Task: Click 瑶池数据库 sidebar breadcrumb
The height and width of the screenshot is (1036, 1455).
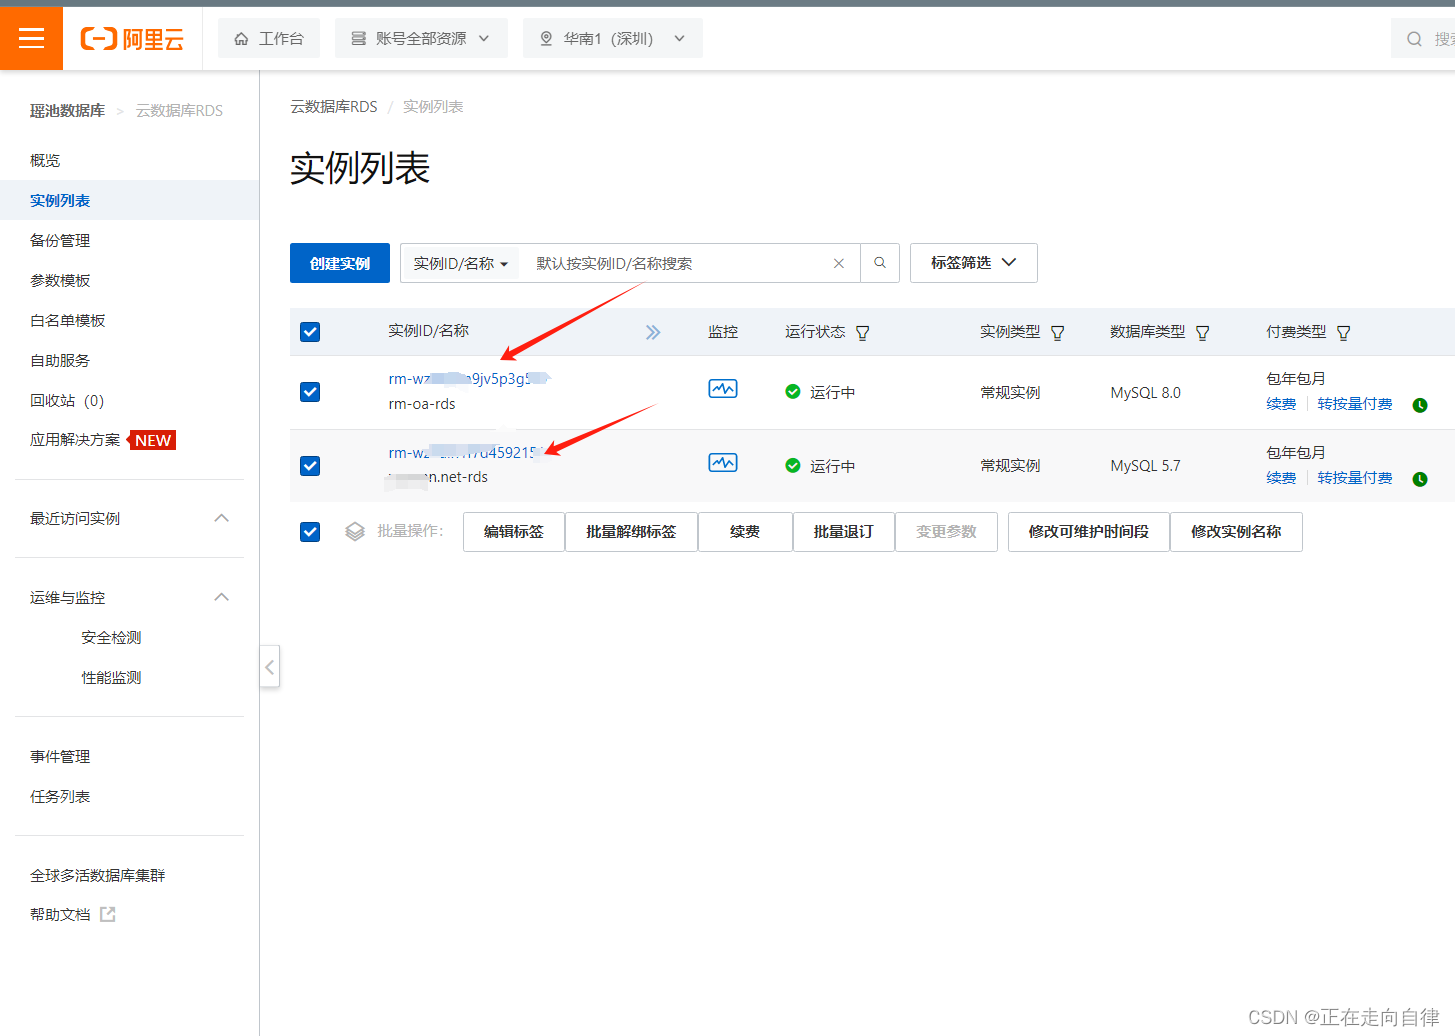Action: [x=67, y=110]
